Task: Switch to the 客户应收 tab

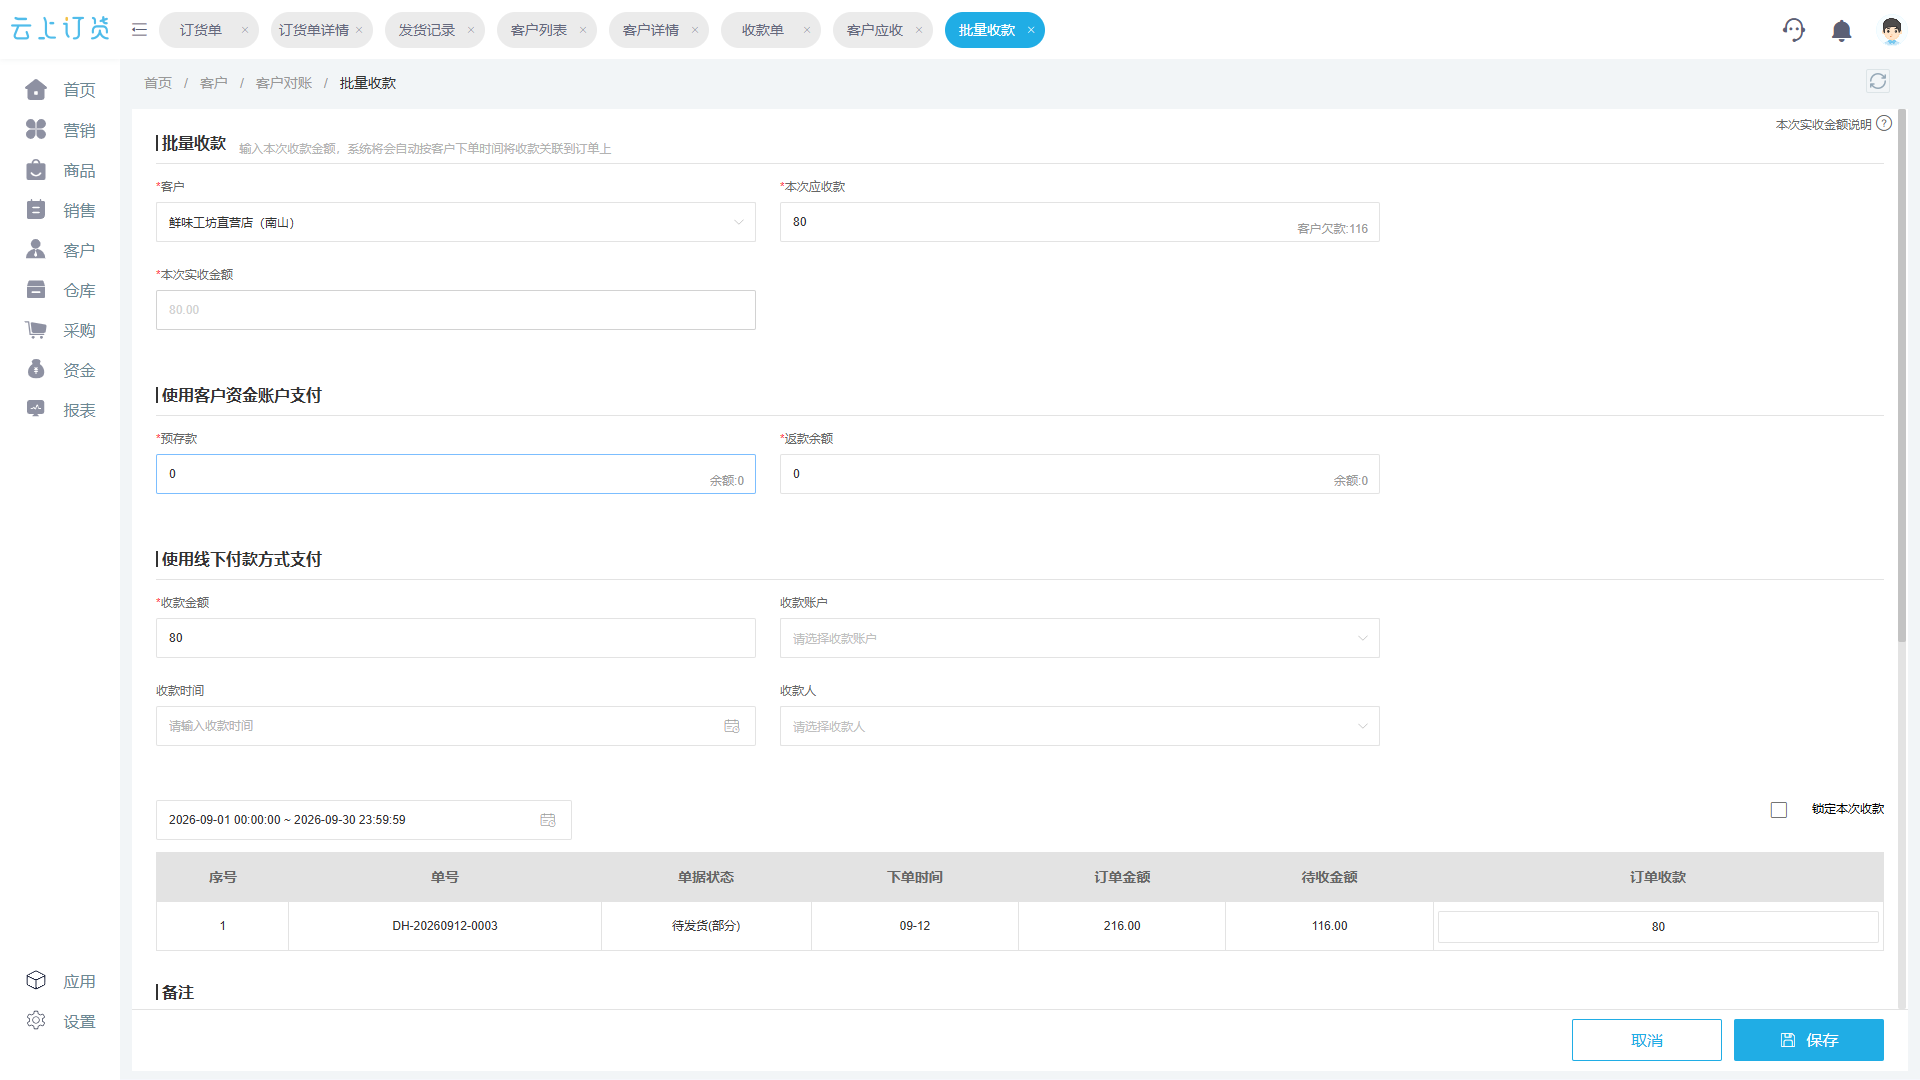Action: [875, 30]
